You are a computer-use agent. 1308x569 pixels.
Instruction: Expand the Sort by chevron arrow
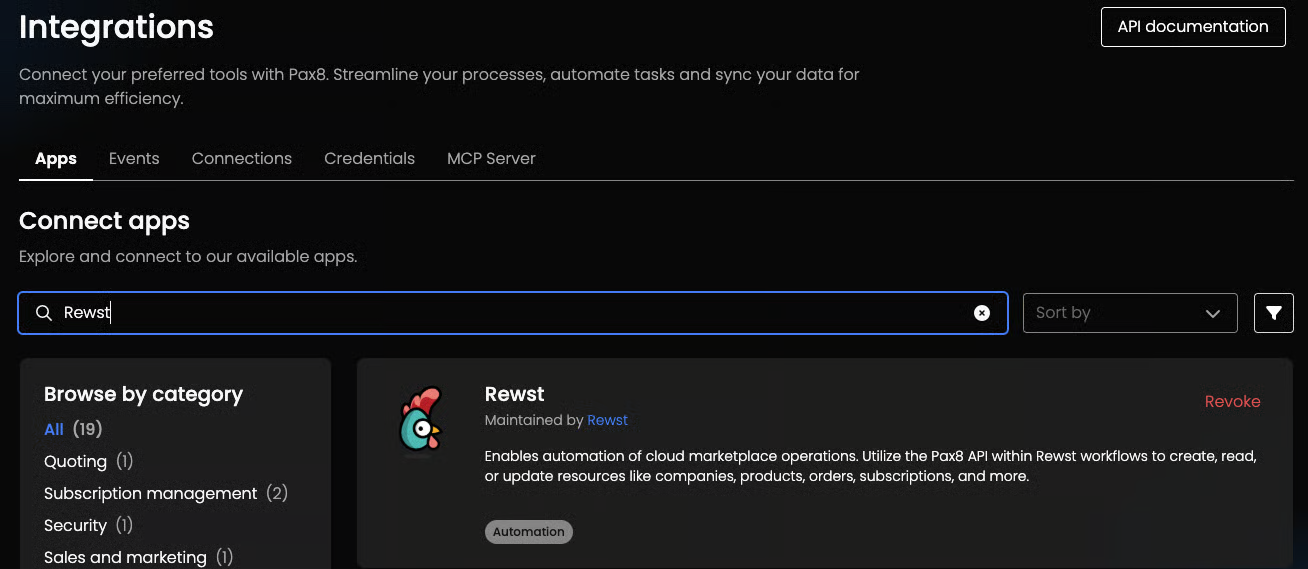pyautogui.click(x=1213, y=313)
